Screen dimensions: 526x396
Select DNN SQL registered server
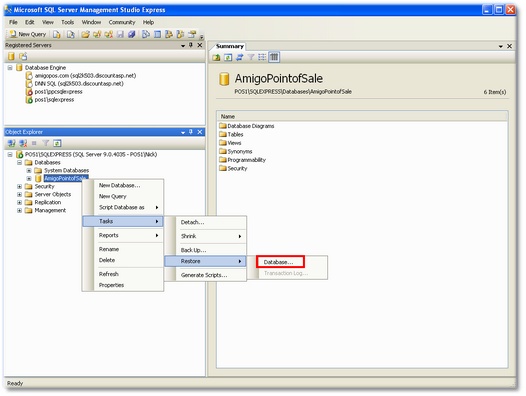pos(79,84)
